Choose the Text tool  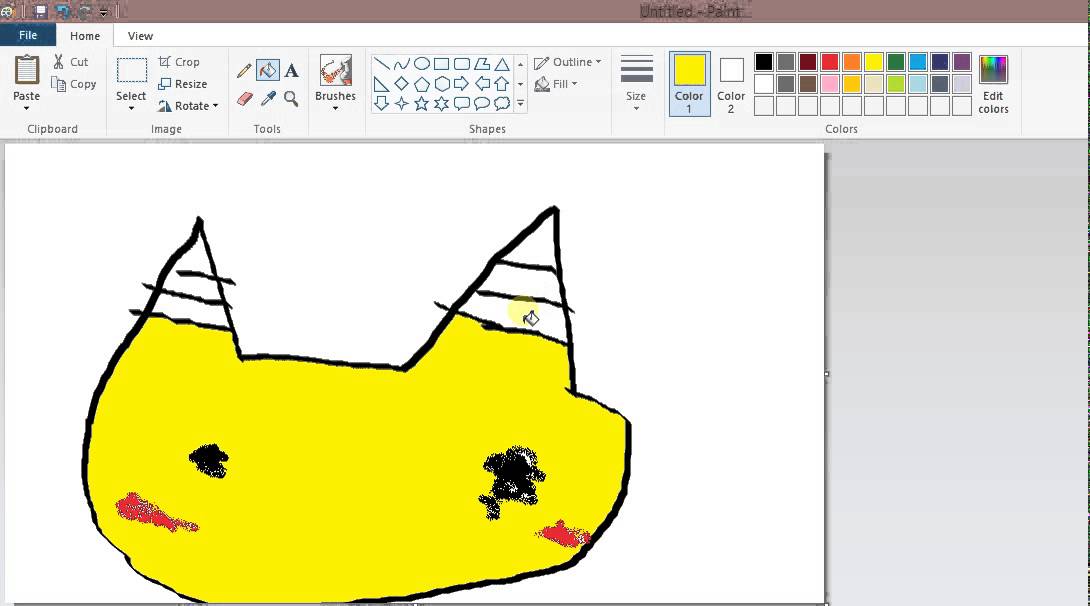pos(291,70)
